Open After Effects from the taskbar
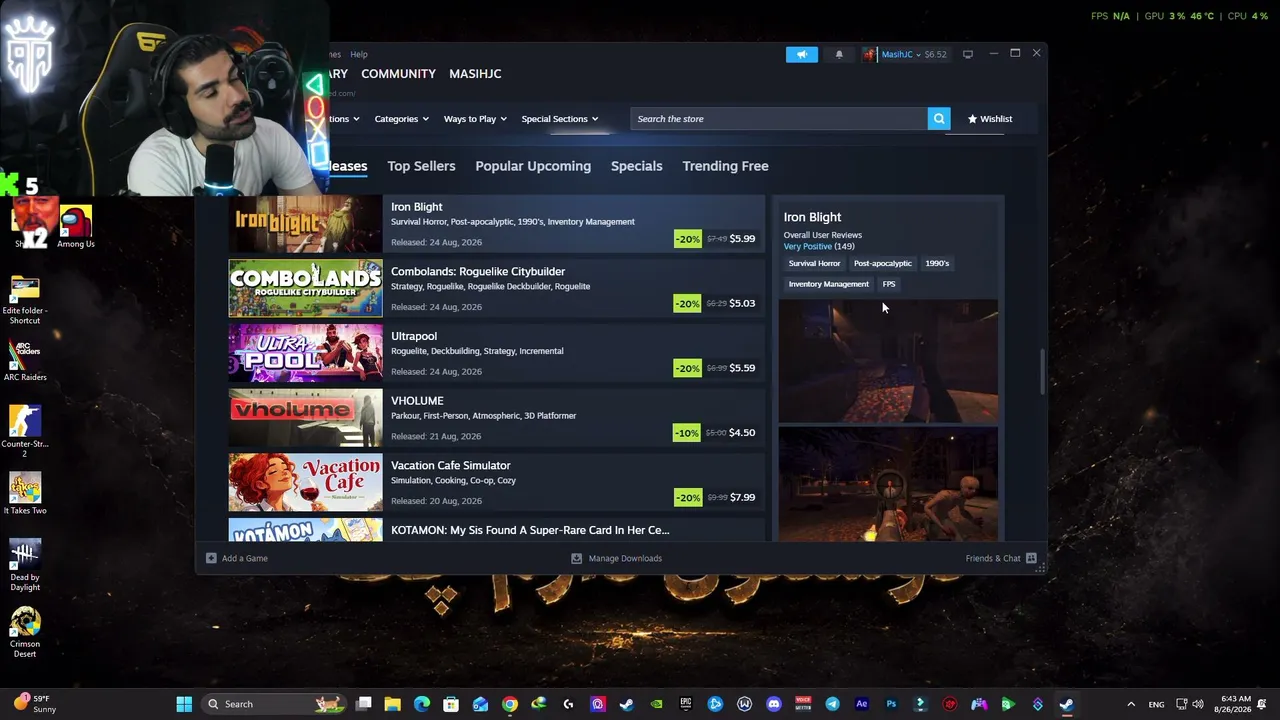 [861, 704]
